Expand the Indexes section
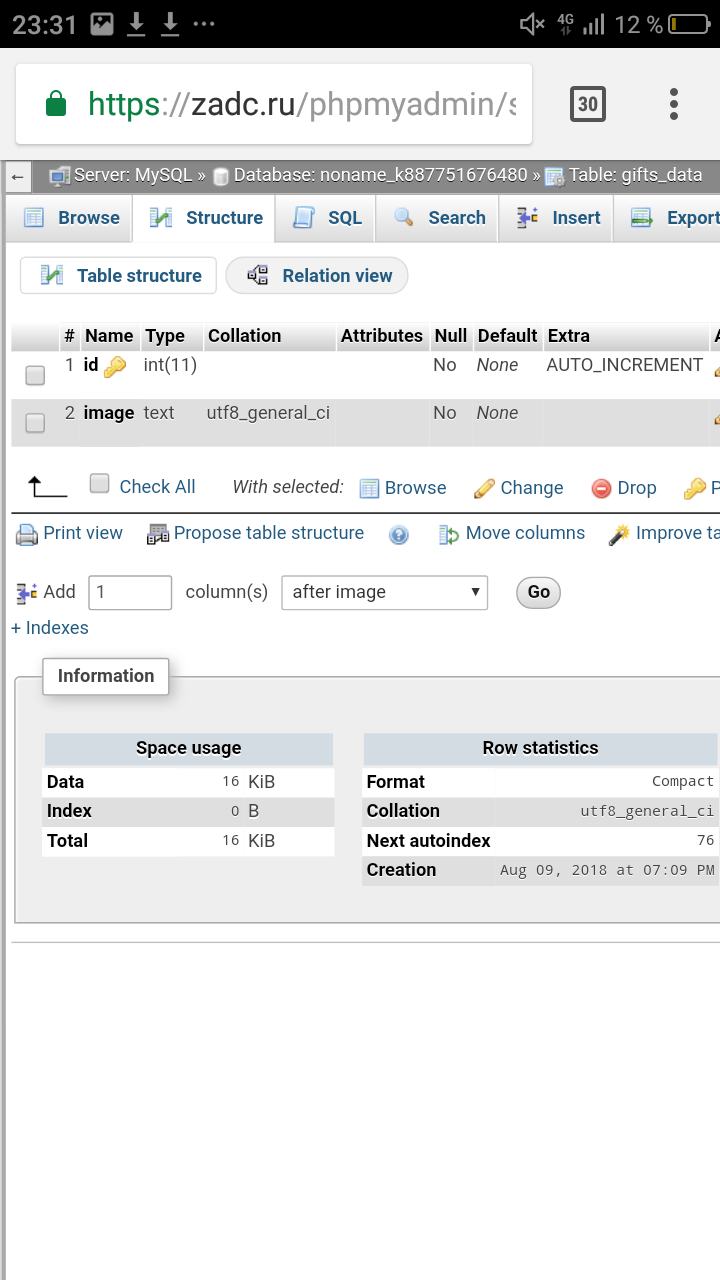 (50, 628)
